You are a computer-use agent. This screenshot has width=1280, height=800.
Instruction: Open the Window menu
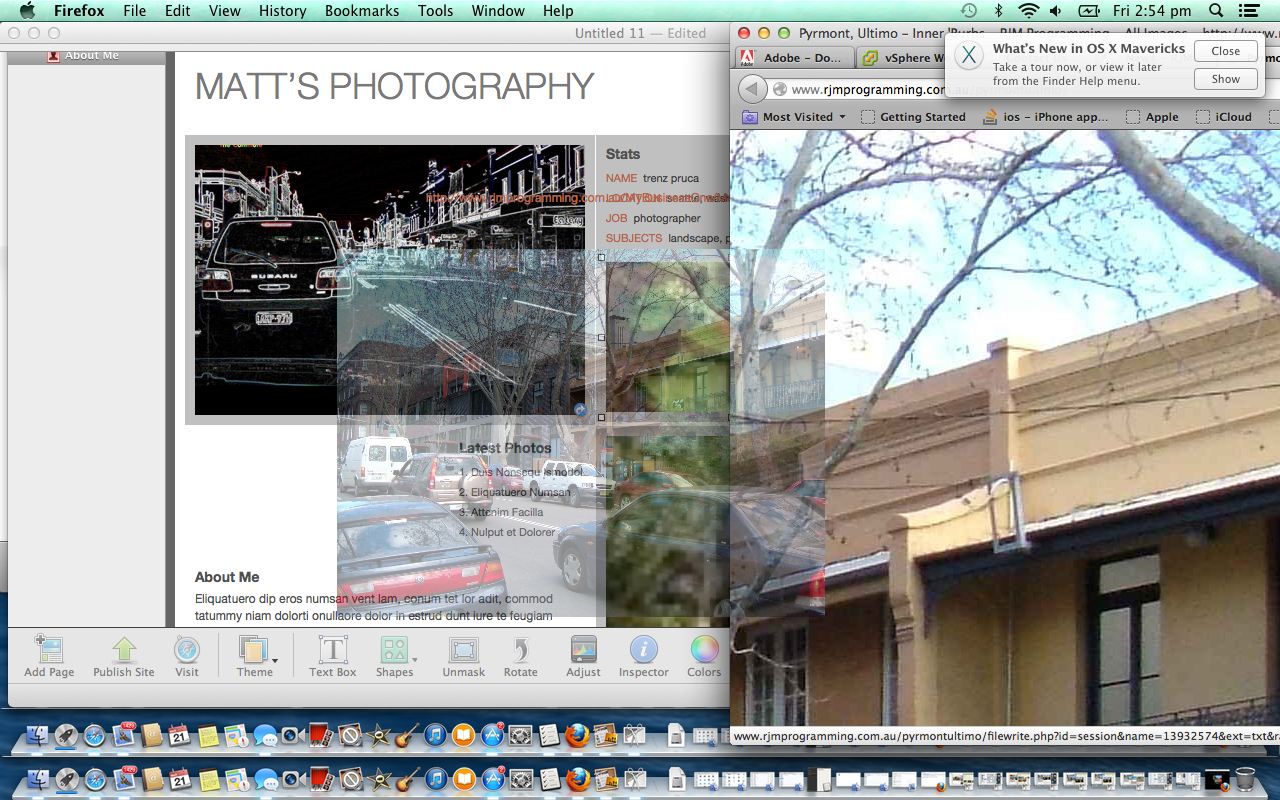click(497, 11)
